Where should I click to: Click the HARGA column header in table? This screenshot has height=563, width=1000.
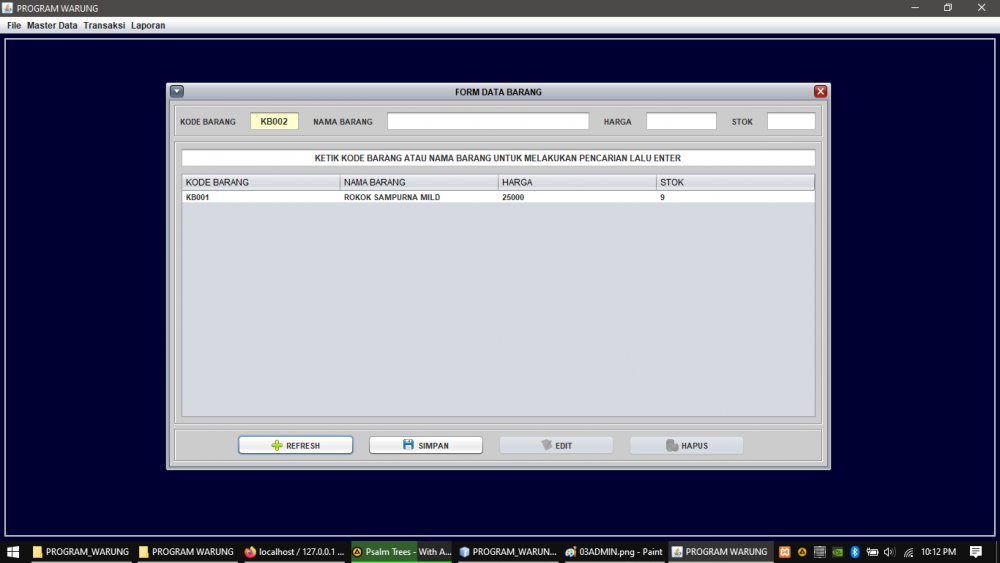[576, 182]
